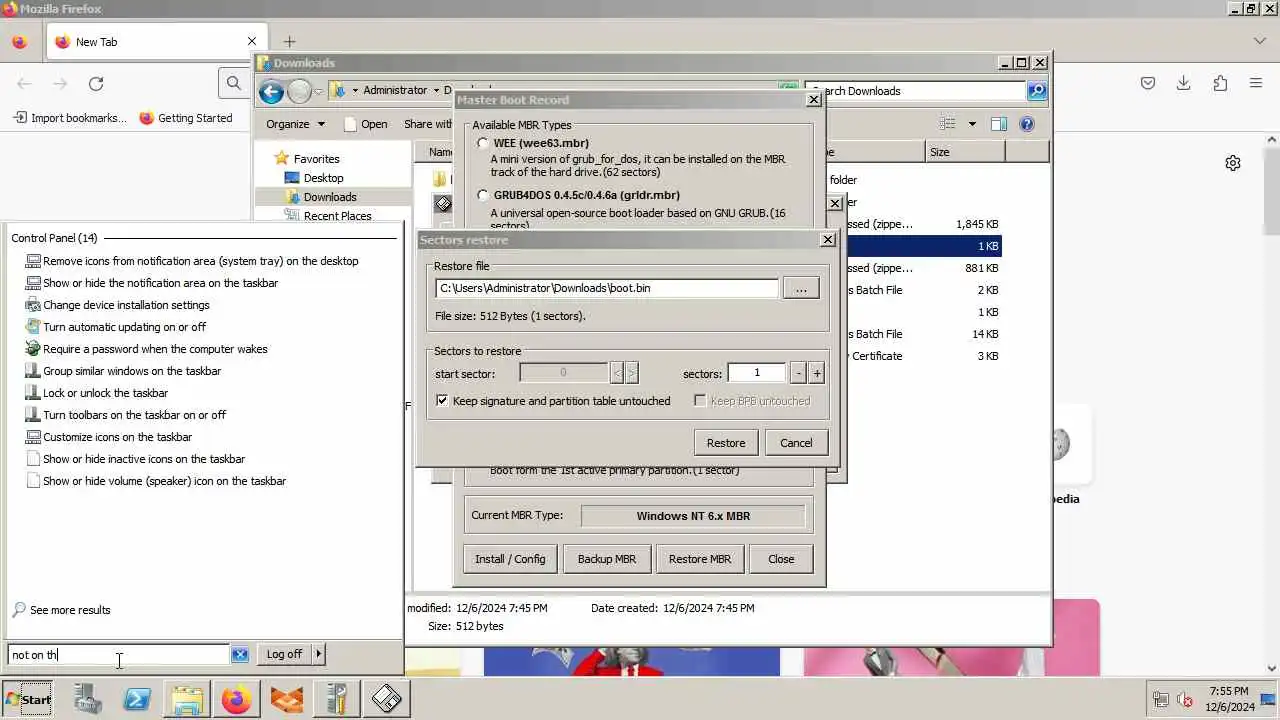Click the Restore MBR button
This screenshot has height=720, width=1280.
(x=700, y=559)
